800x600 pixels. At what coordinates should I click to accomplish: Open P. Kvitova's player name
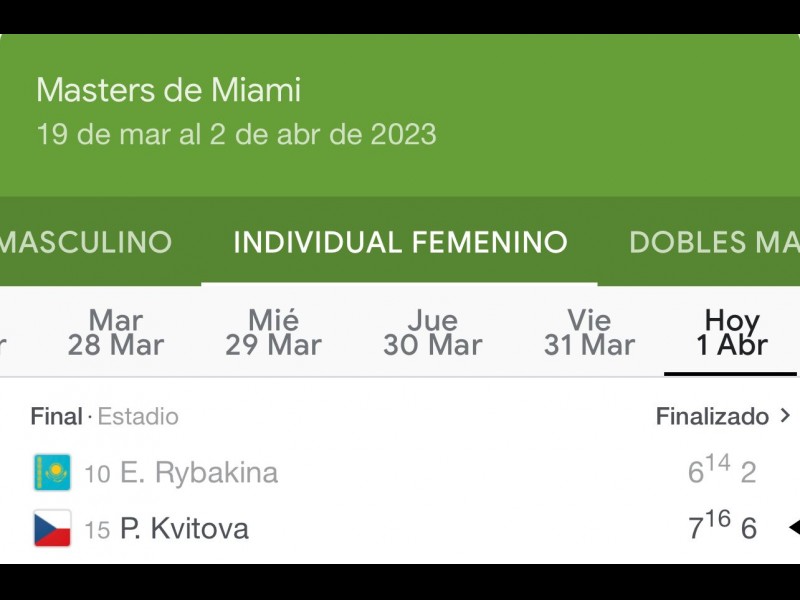point(184,528)
